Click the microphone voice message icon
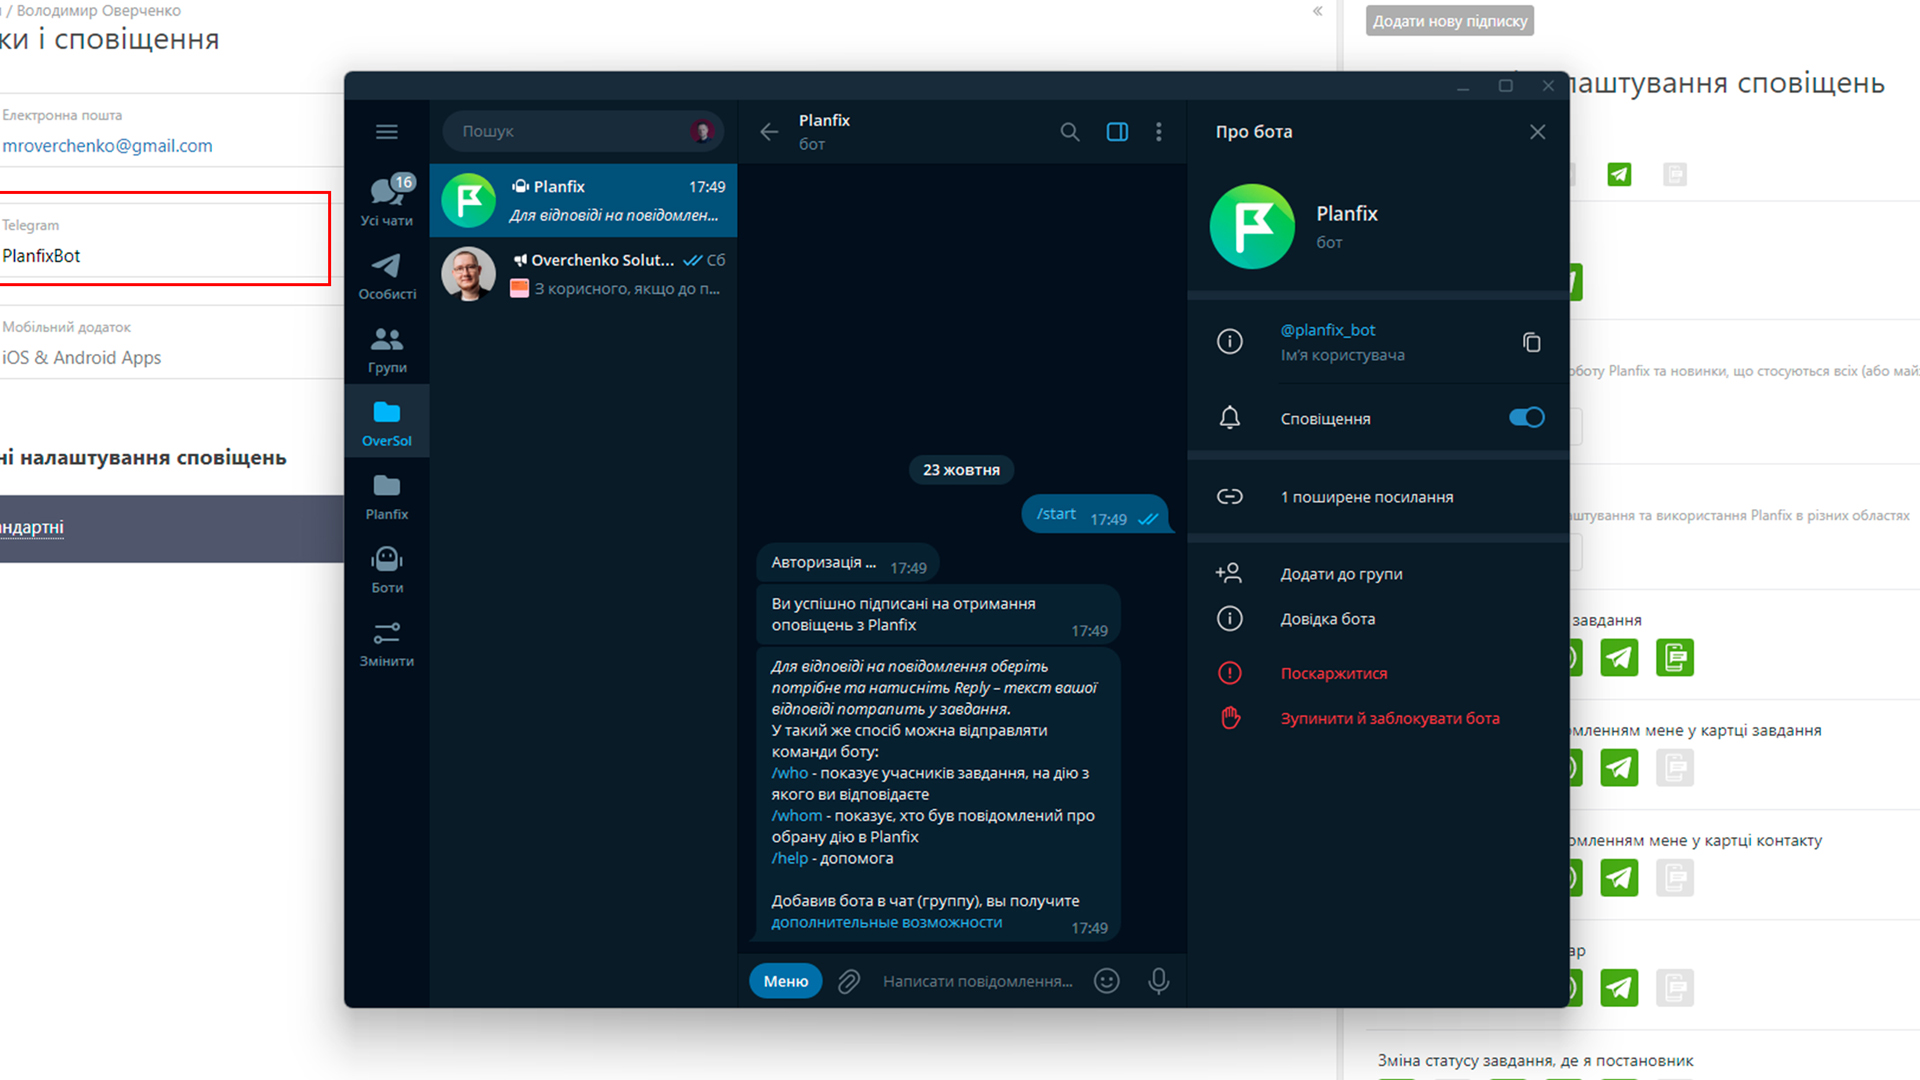The height and width of the screenshot is (1080, 1920). pos(1159,981)
